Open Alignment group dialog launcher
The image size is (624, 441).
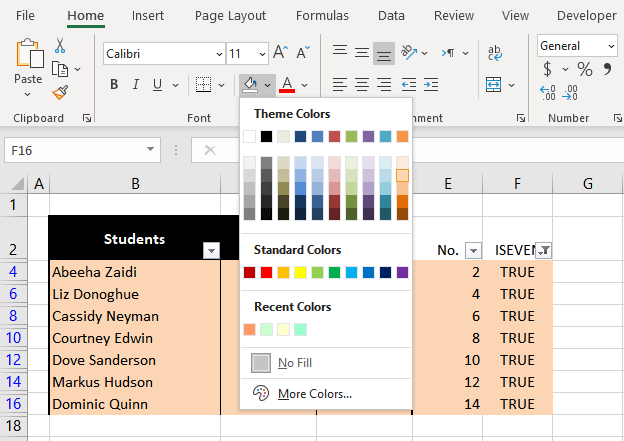click(x=521, y=118)
